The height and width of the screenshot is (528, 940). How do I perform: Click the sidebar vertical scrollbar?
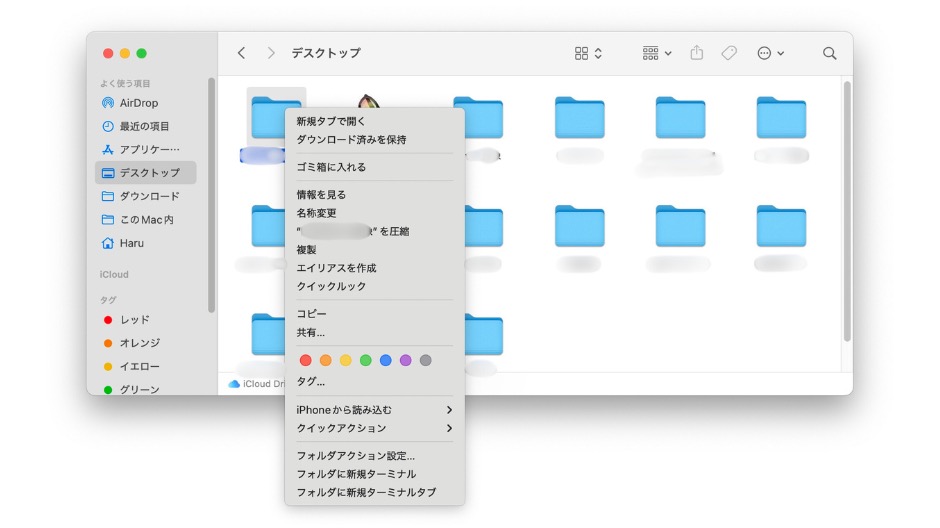(211, 195)
